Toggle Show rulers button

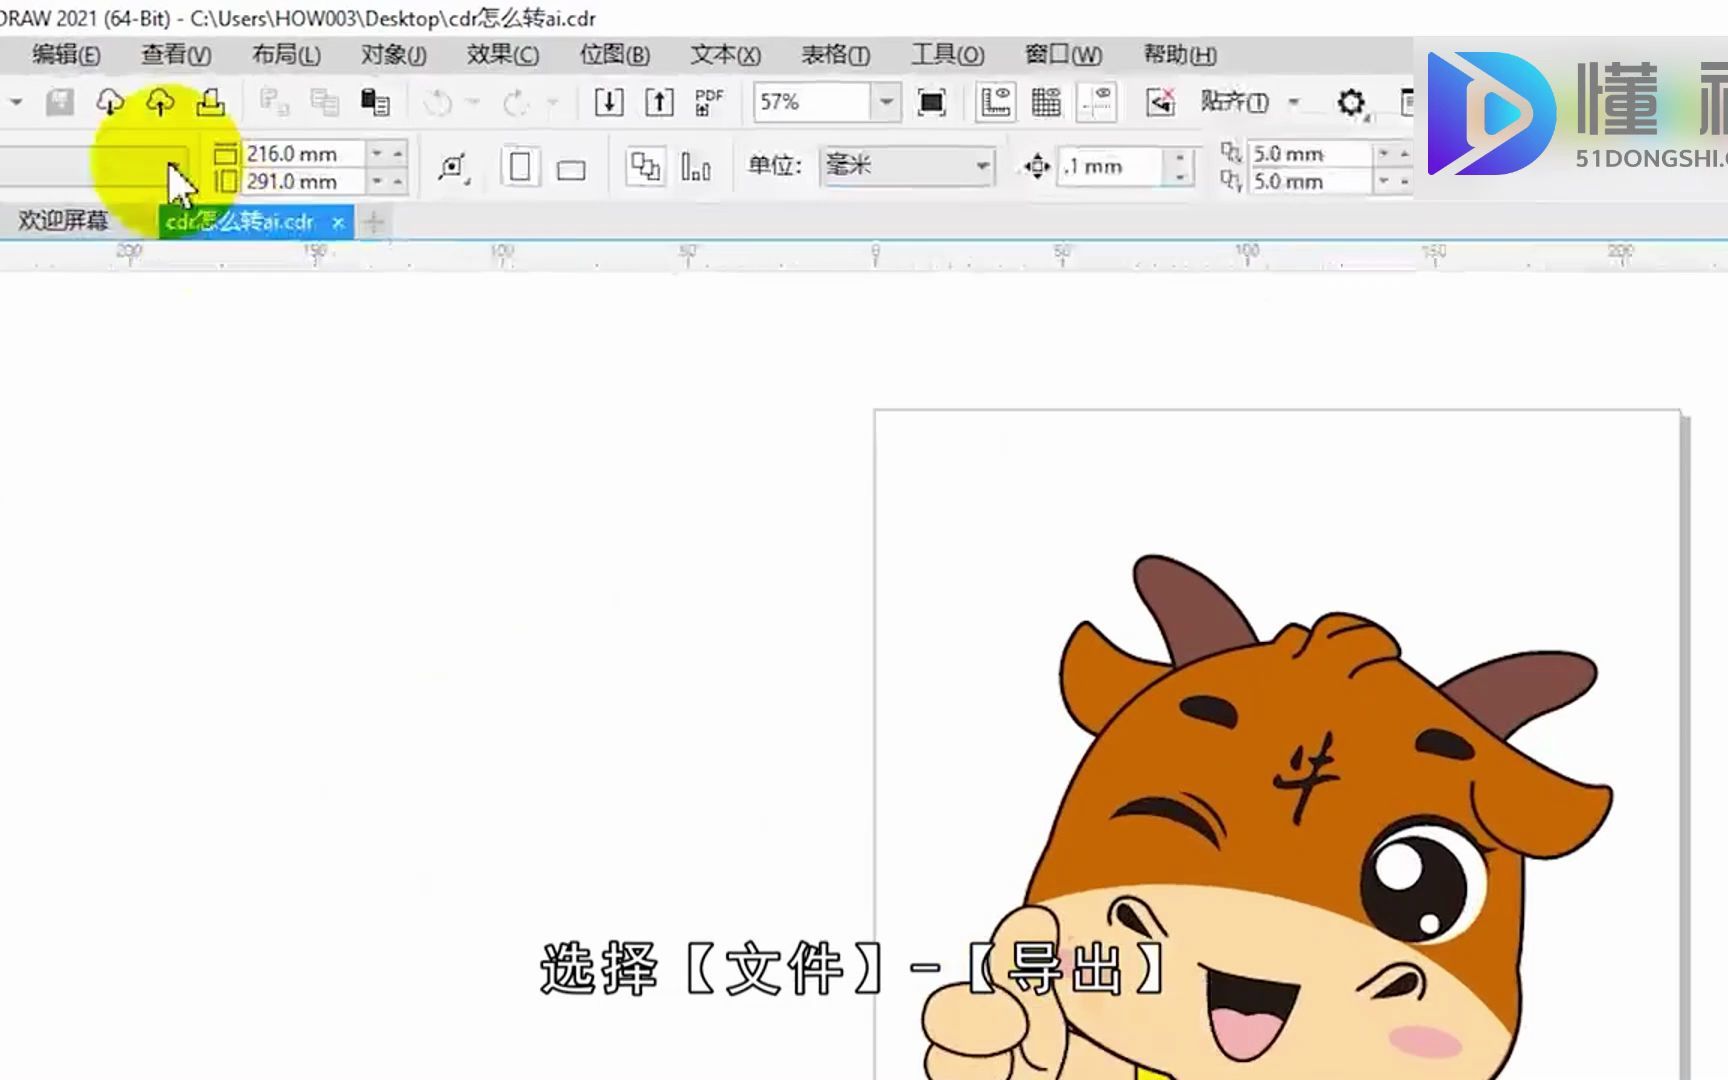pos(996,102)
